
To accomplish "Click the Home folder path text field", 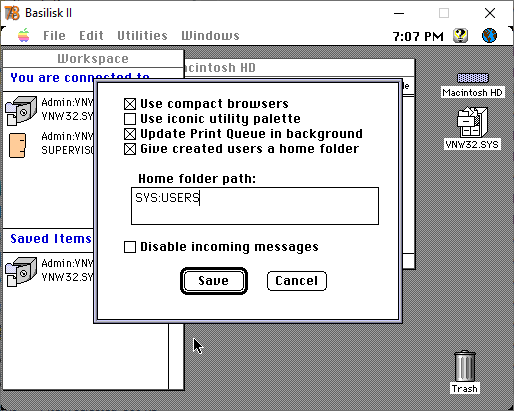I will click(x=255, y=206).
